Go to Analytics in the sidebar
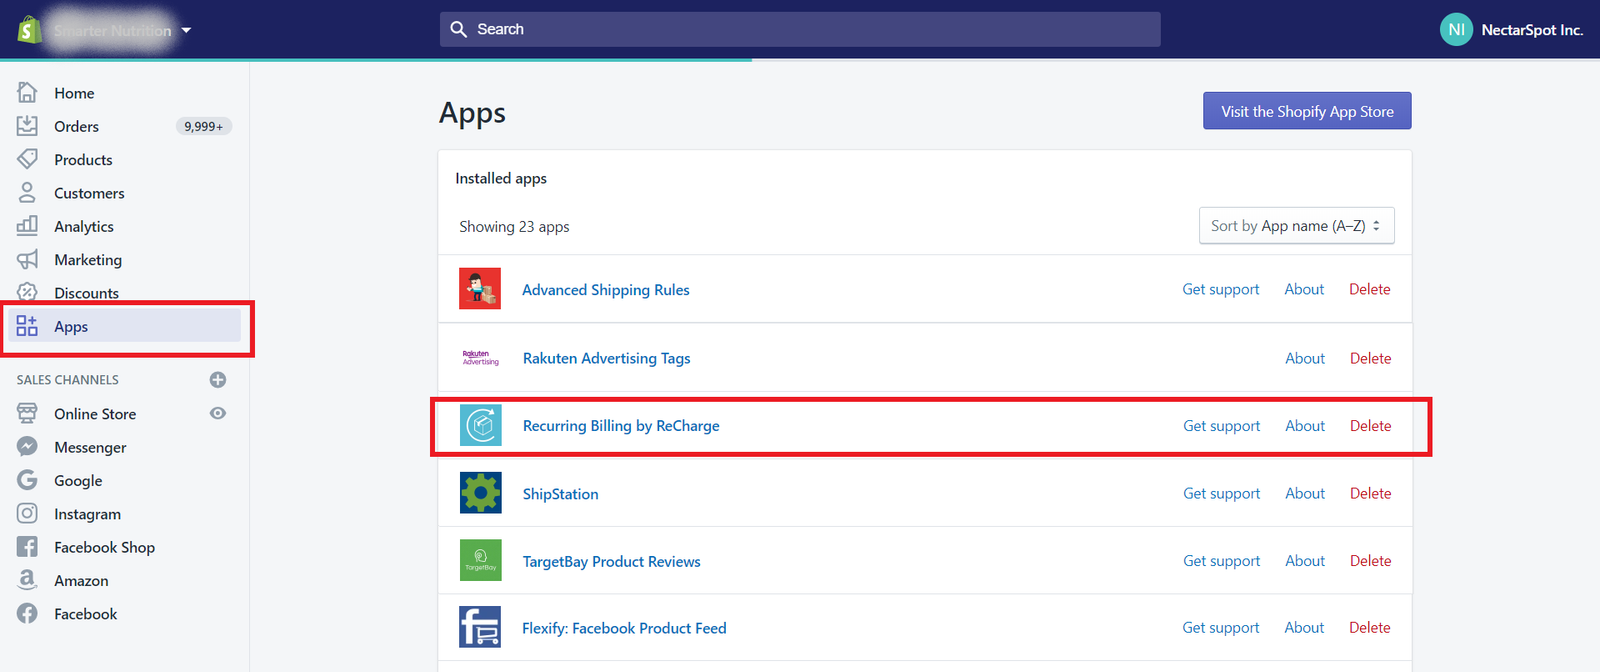The height and width of the screenshot is (672, 1600). (84, 227)
